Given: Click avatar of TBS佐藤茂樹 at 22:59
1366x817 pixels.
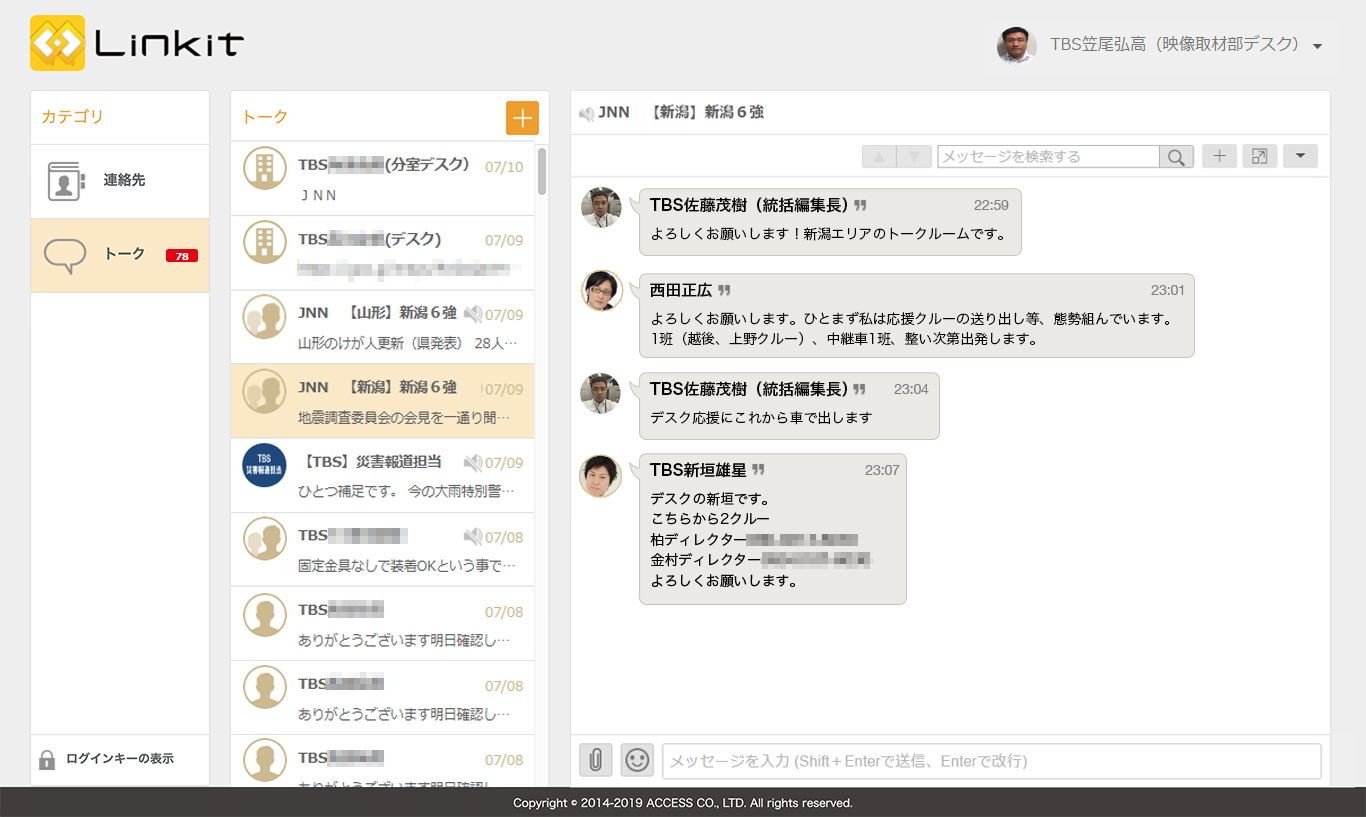Looking at the screenshot, I should (x=601, y=208).
